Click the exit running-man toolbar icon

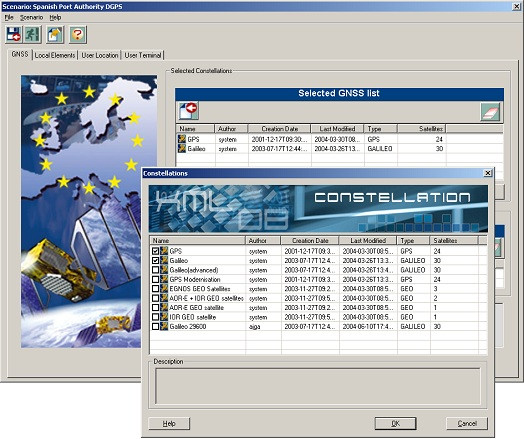(x=32, y=34)
